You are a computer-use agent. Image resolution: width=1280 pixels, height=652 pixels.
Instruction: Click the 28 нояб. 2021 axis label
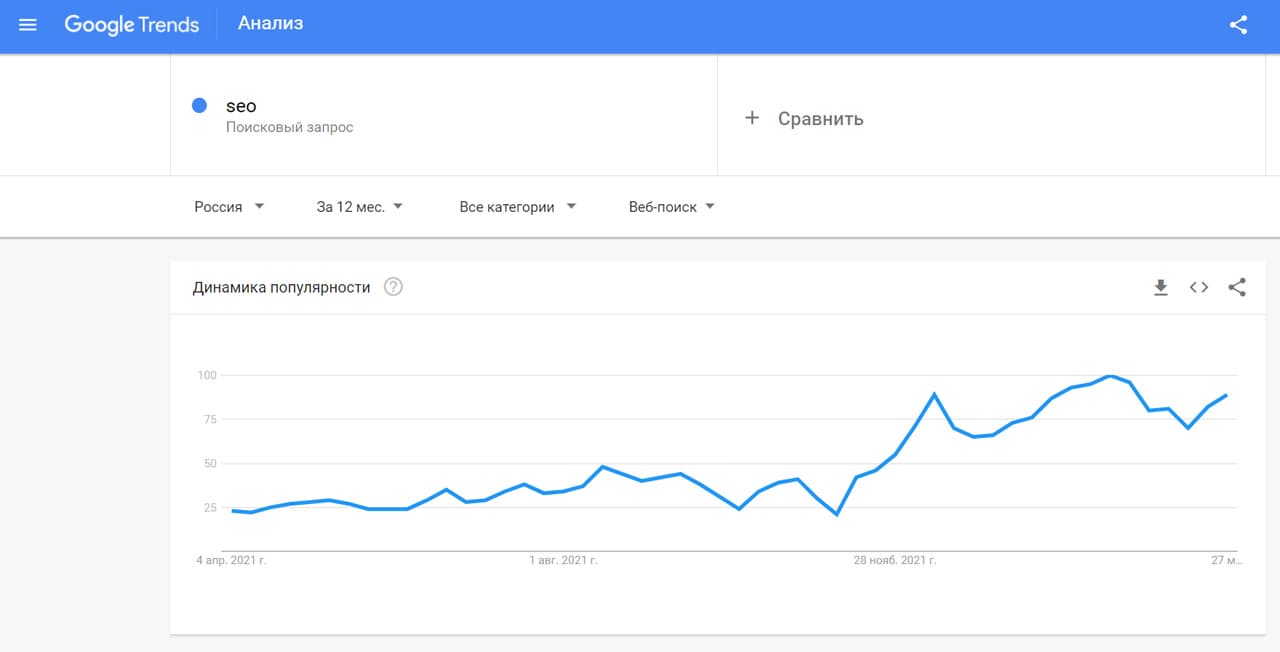click(894, 561)
